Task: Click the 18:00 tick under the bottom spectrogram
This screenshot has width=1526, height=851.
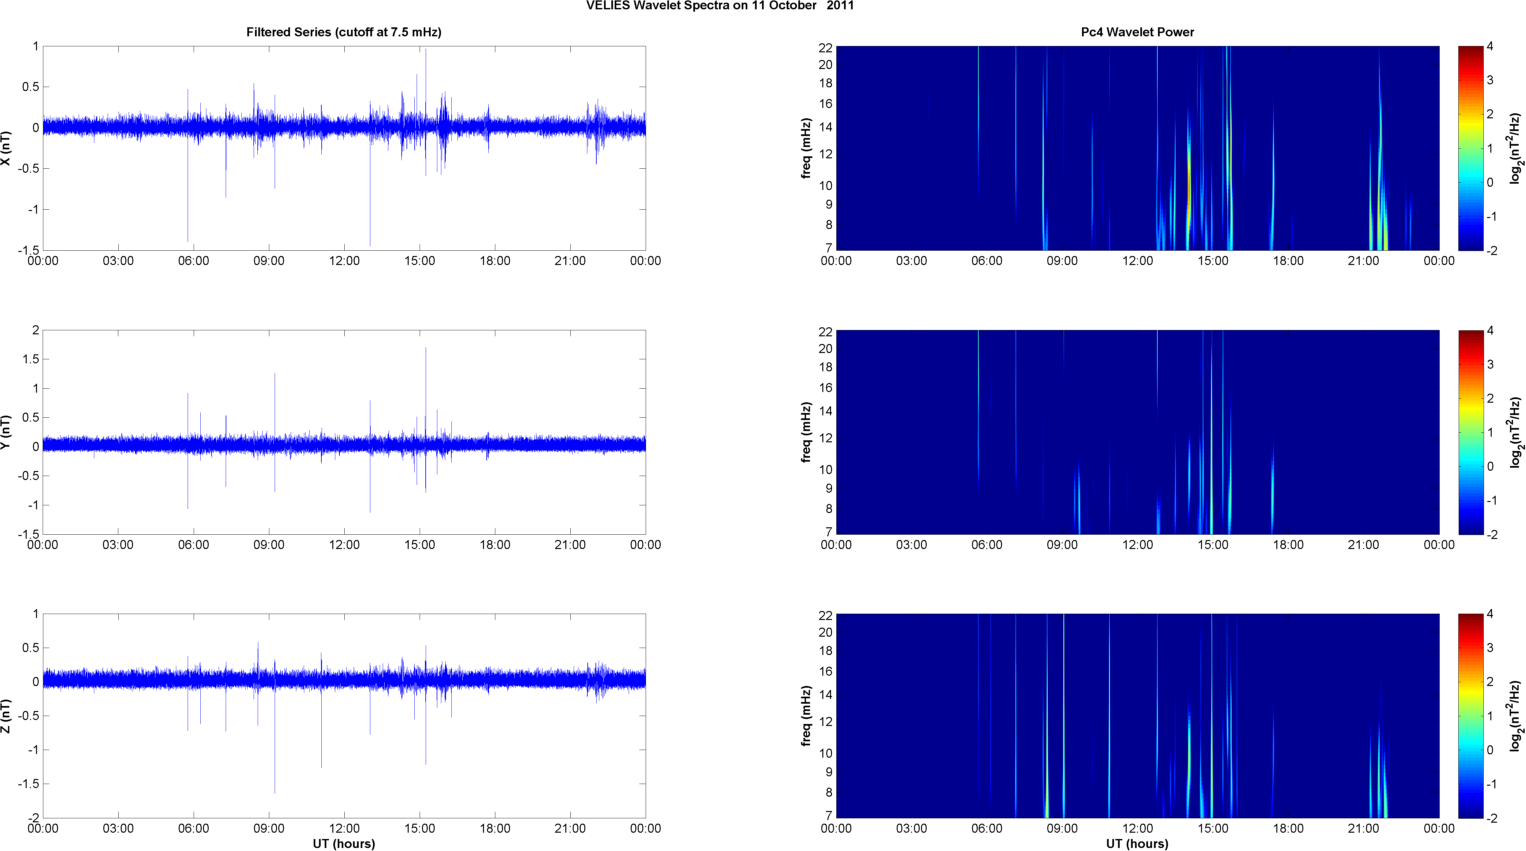Action: pyautogui.click(x=1288, y=829)
